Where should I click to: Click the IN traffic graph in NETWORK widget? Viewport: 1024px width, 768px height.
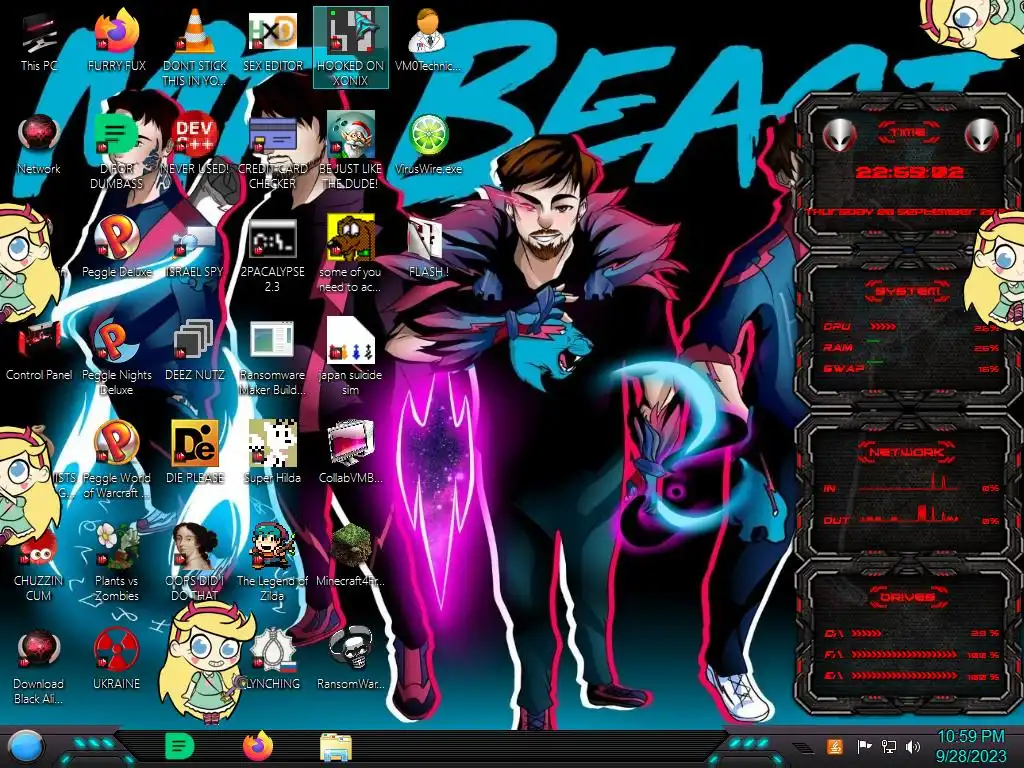tap(910, 485)
